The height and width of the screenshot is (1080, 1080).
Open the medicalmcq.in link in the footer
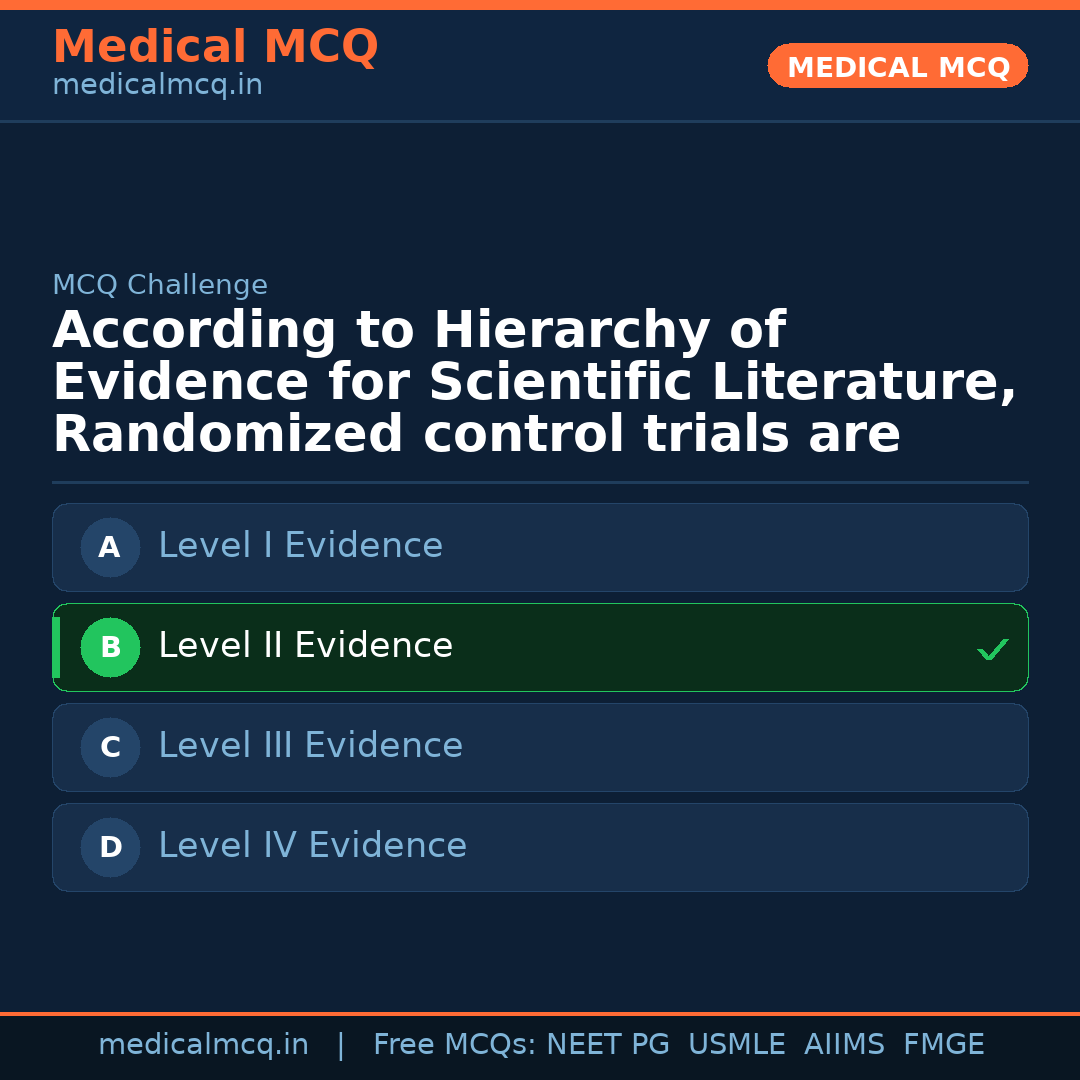[203, 1045]
